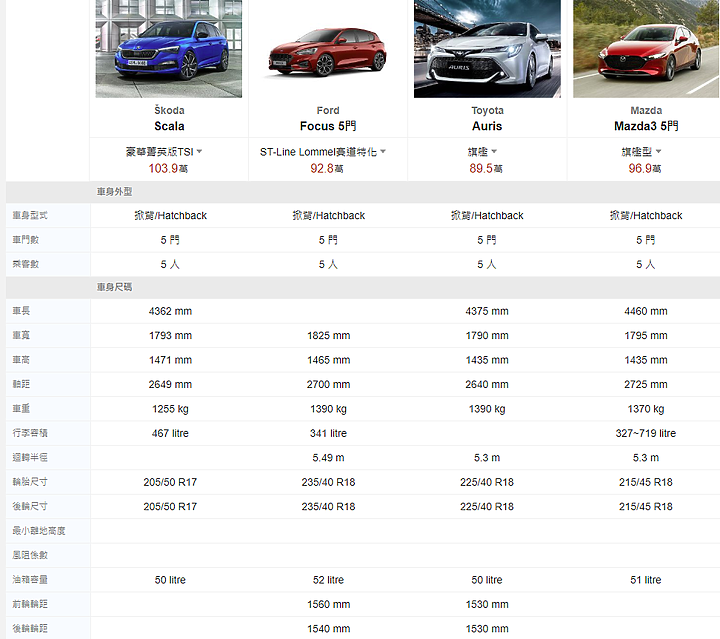Select the Scala price 103.9萬
The height and width of the screenshot is (639, 720).
(168, 168)
